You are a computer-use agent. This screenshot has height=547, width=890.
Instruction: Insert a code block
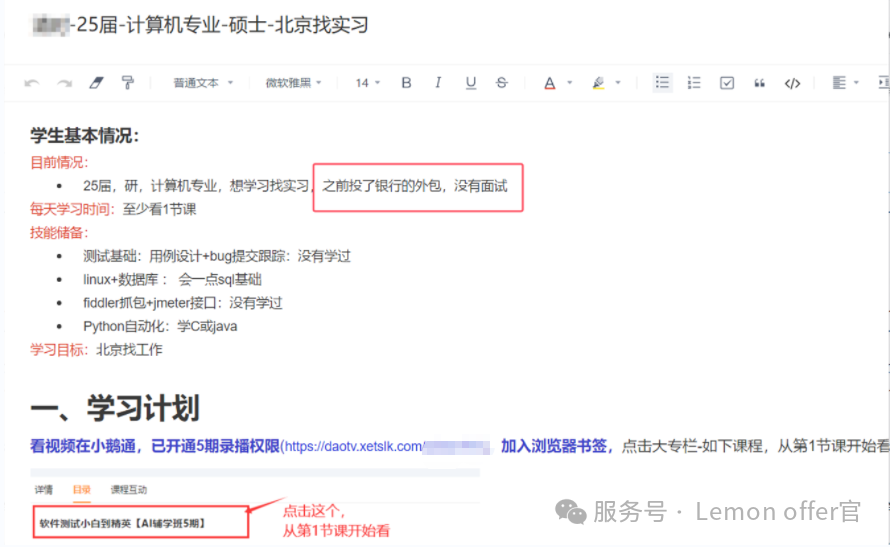coord(792,83)
